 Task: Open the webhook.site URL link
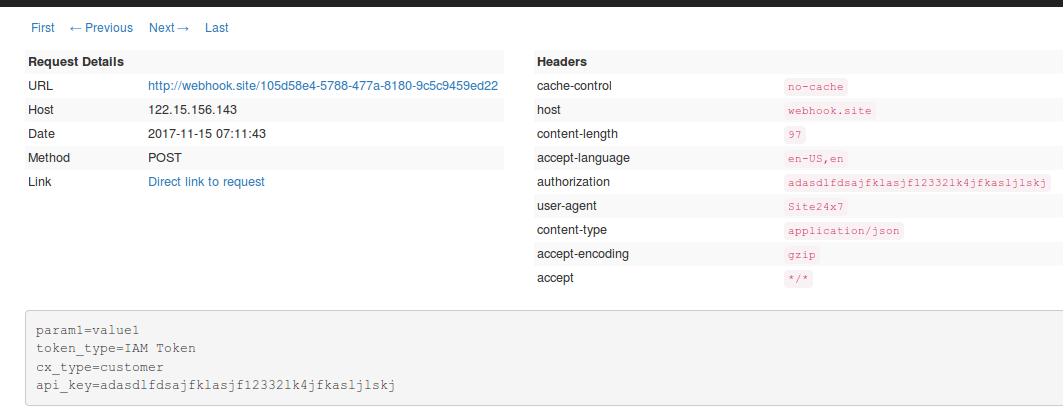point(323,86)
